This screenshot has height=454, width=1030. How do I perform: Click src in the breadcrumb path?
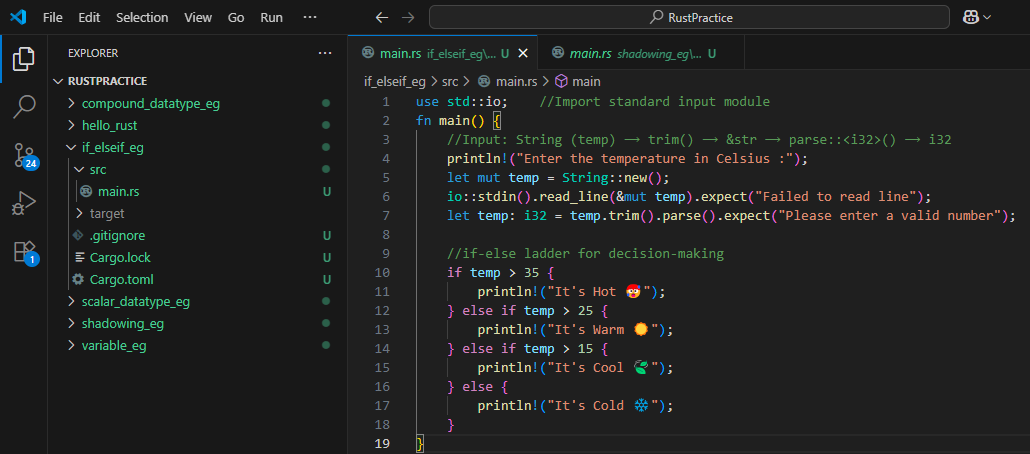(449, 81)
